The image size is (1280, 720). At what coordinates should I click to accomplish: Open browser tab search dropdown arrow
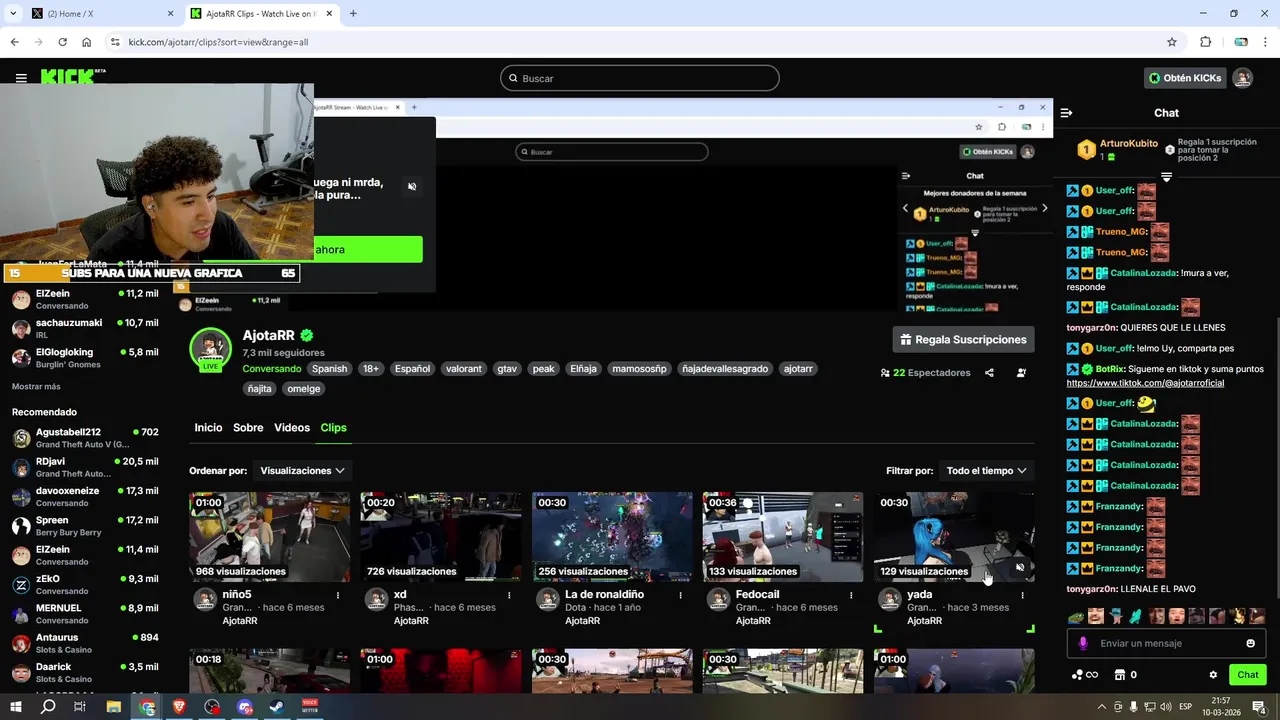pos(13,13)
